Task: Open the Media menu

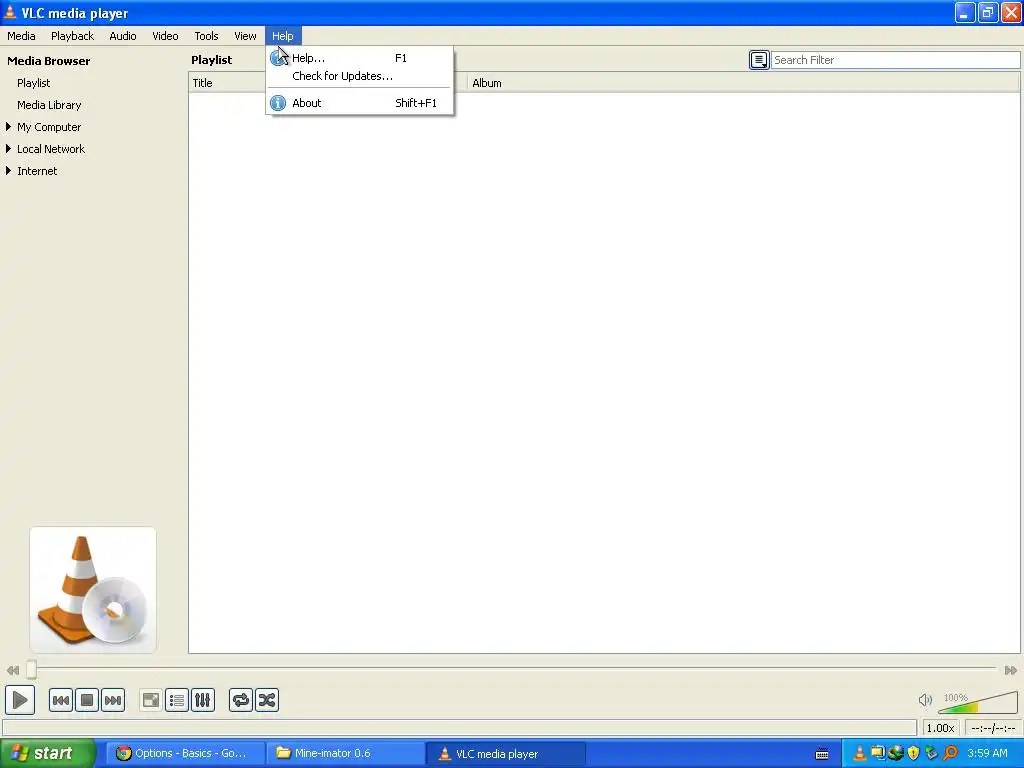Action: pyautogui.click(x=22, y=36)
